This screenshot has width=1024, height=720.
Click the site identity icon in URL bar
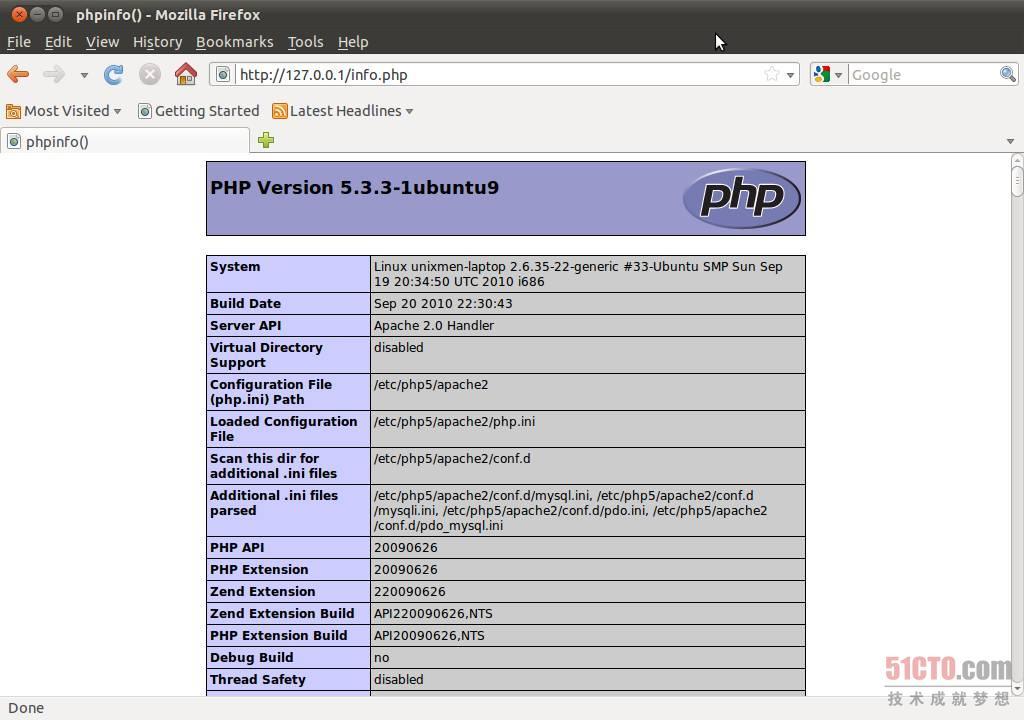point(223,74)
